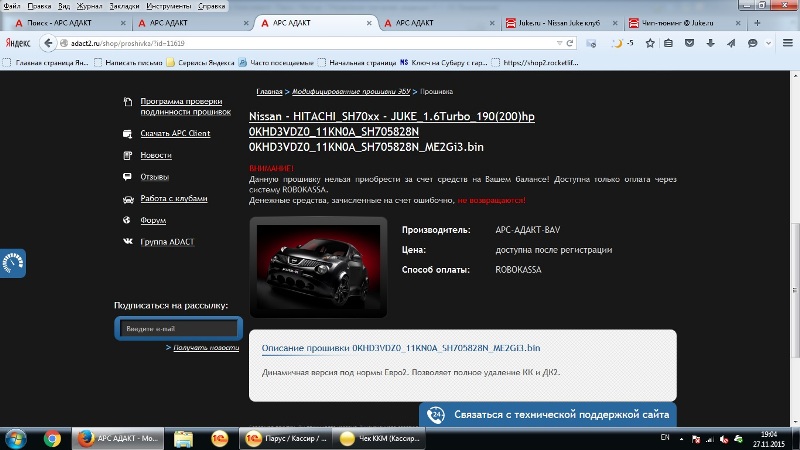The width and height of the screenshot is (800, 450).
Task: Click the 24-hour phone support icon
Action: (436, 415)
